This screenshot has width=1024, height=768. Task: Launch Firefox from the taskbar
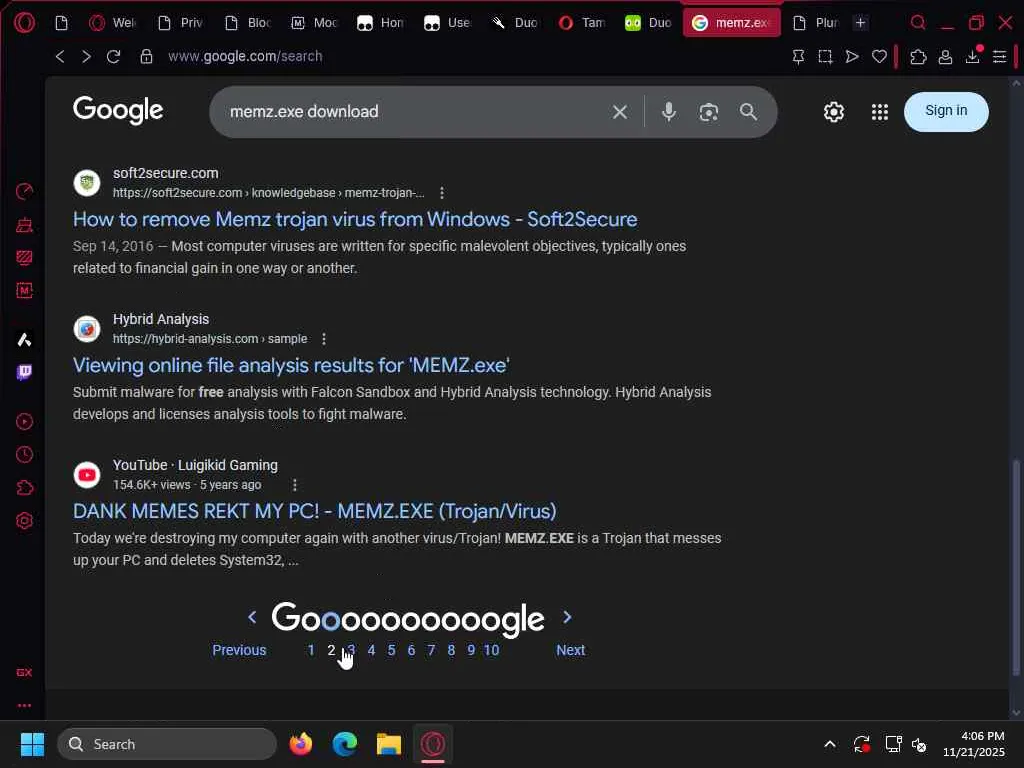pyautogui.click(x=300, y=744)
